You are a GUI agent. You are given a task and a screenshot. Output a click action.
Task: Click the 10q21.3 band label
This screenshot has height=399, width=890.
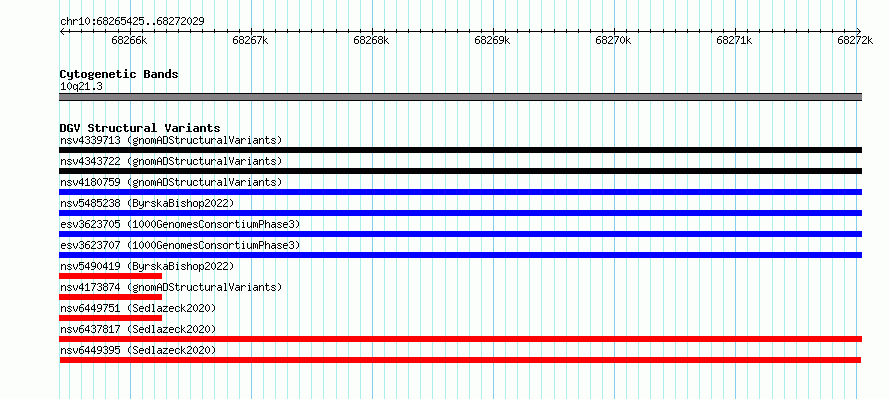click(x=81, y=87)
